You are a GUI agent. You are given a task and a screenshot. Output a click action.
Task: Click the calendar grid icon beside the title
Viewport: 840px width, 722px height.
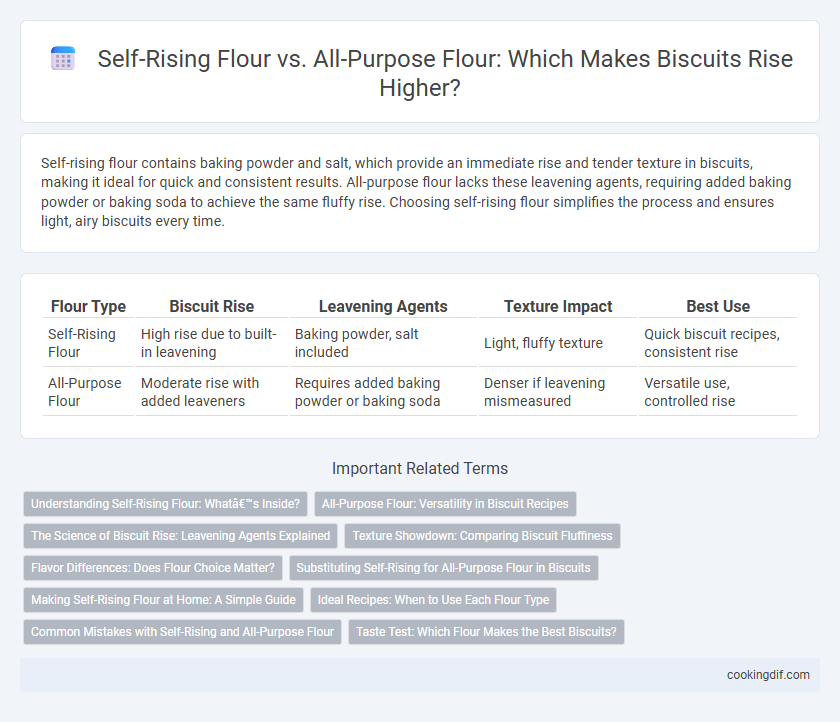pos(63,59)
